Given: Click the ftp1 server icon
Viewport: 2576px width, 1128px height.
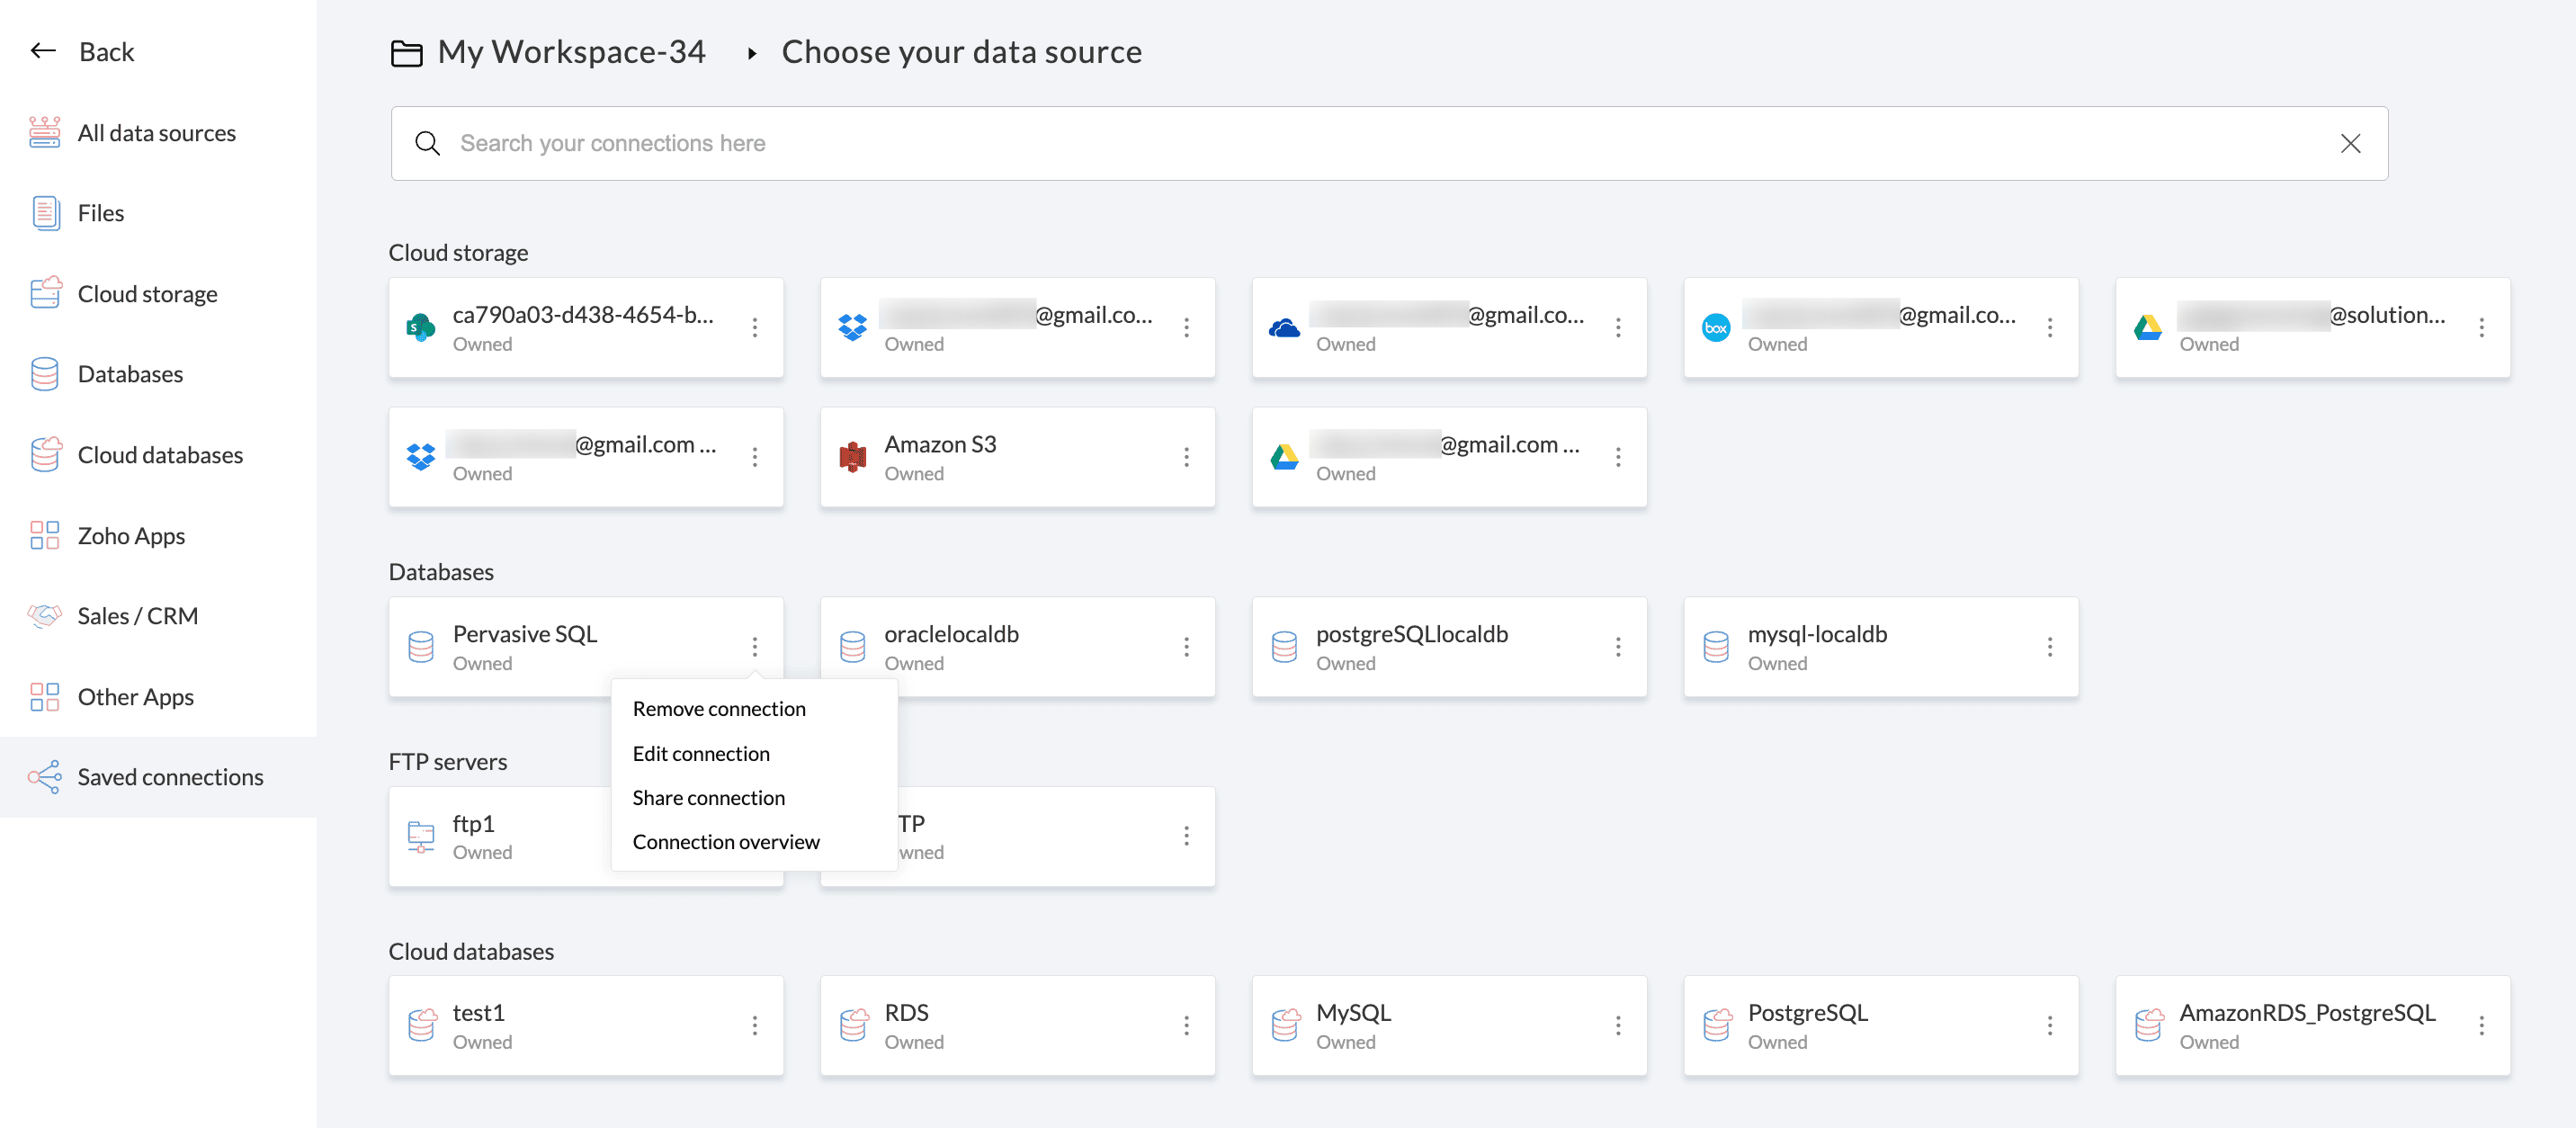Looking at the screenshot, I should 421,836.
